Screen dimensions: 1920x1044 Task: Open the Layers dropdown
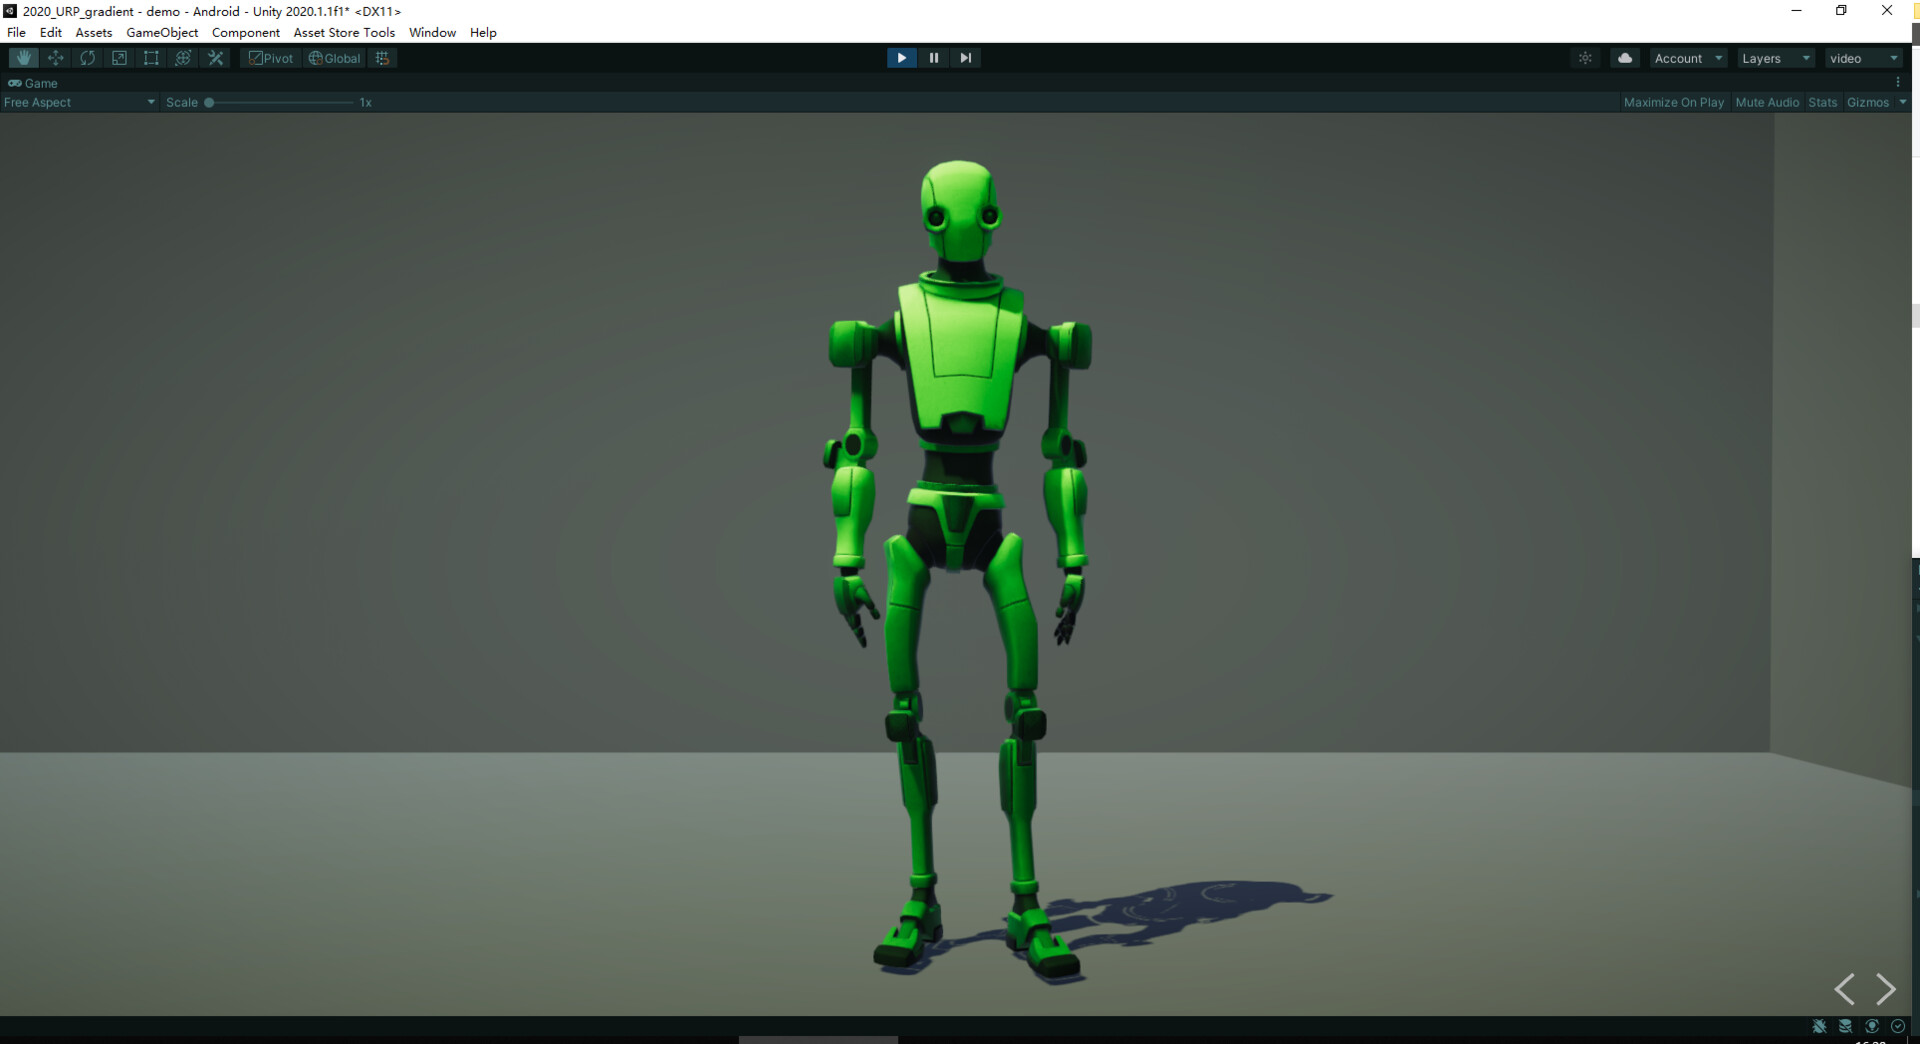(1774, 58)
